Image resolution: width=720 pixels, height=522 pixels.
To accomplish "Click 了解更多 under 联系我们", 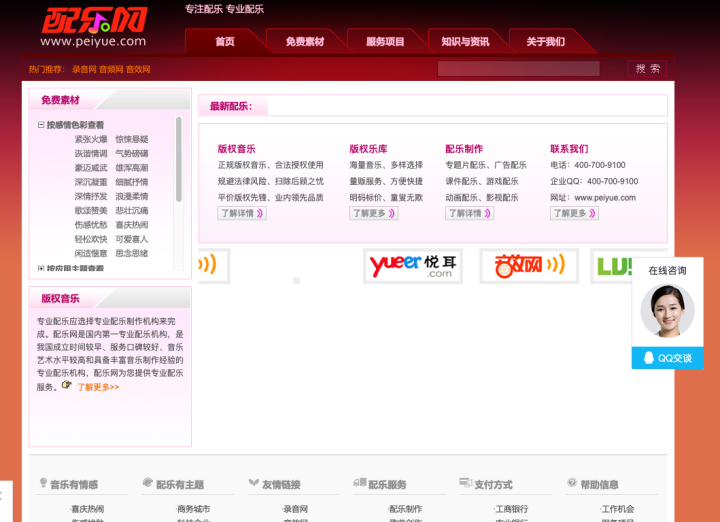I will [x=574, y=213].
